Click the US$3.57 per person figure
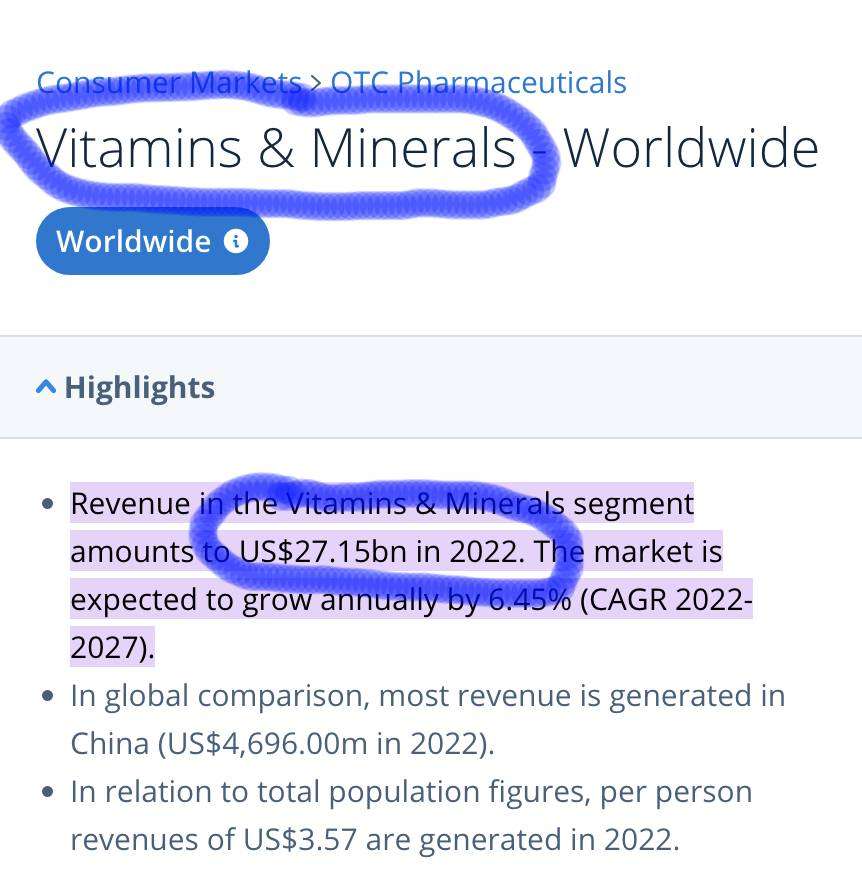Image resolution: width=862 pixels, height=872 pixels. [x=299, y=838]
